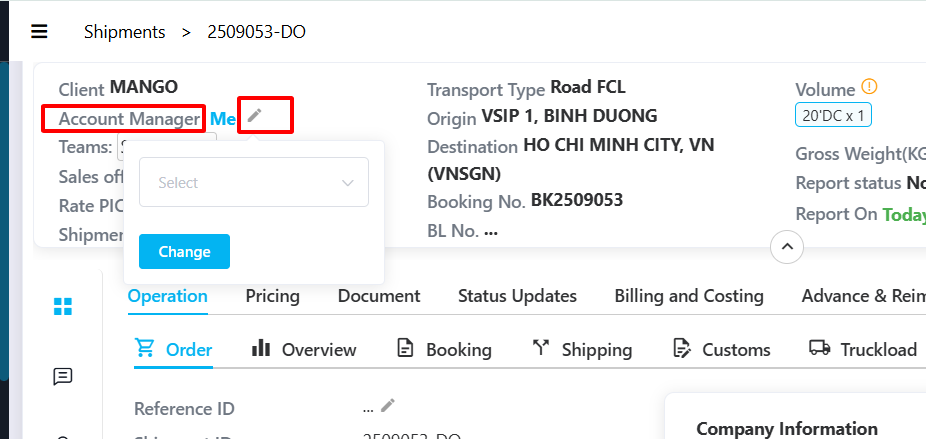The height and width of the screenshot is (439, 926).
Task: Open the chat messages sidebar icon
Action: [63, 376]
